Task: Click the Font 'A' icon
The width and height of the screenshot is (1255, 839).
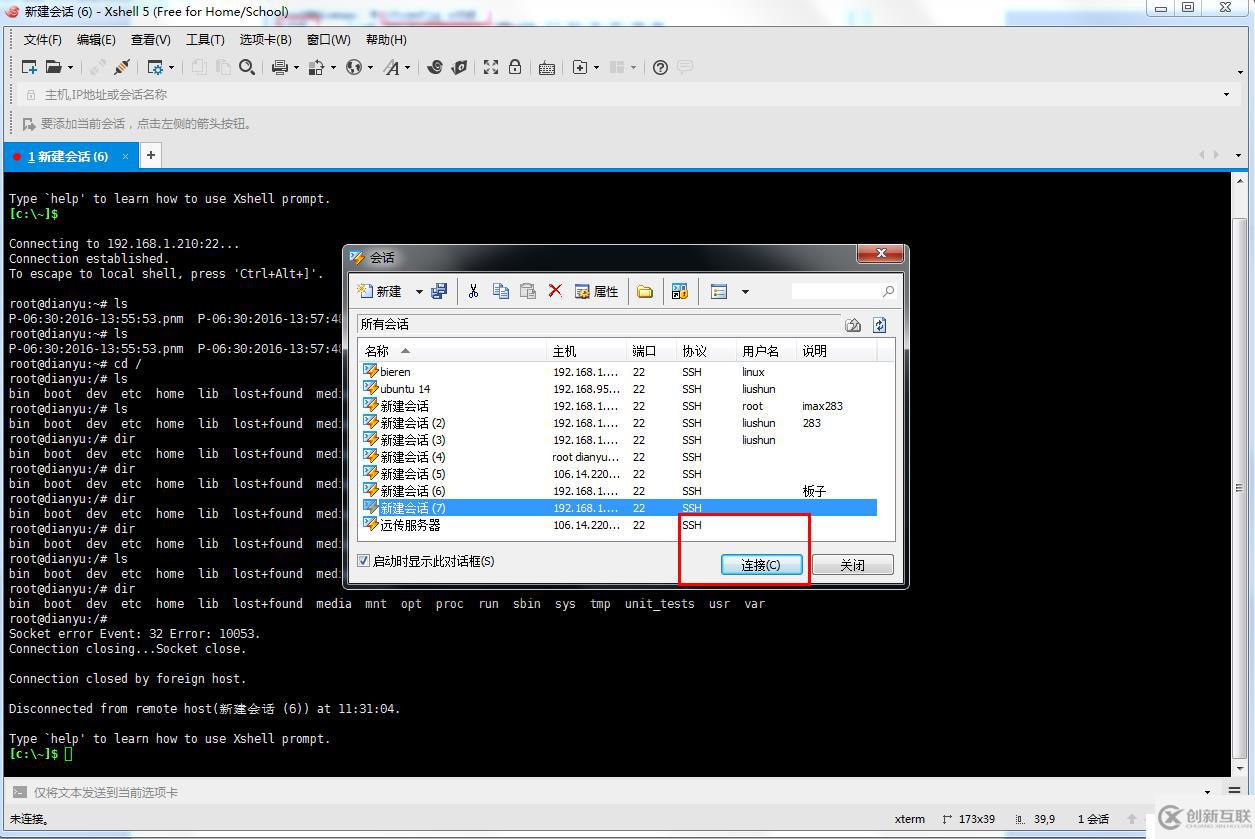Action: point(391,67)
